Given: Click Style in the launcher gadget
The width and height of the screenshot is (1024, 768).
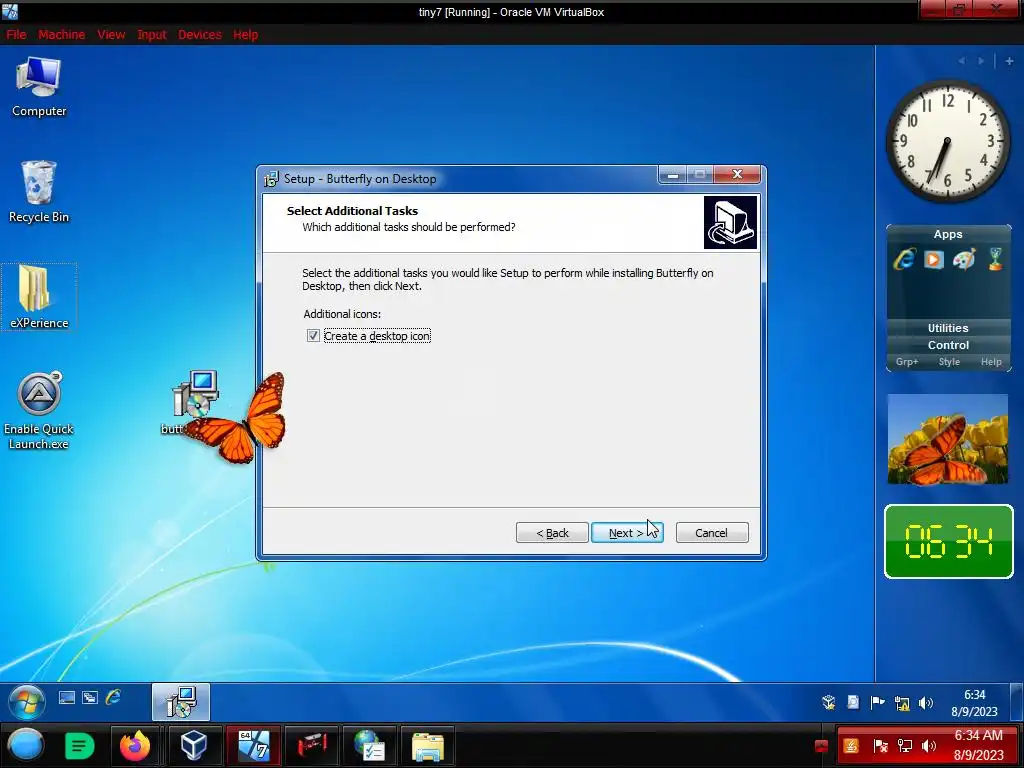Looking at the screenshot, I should tap(950, 362).
